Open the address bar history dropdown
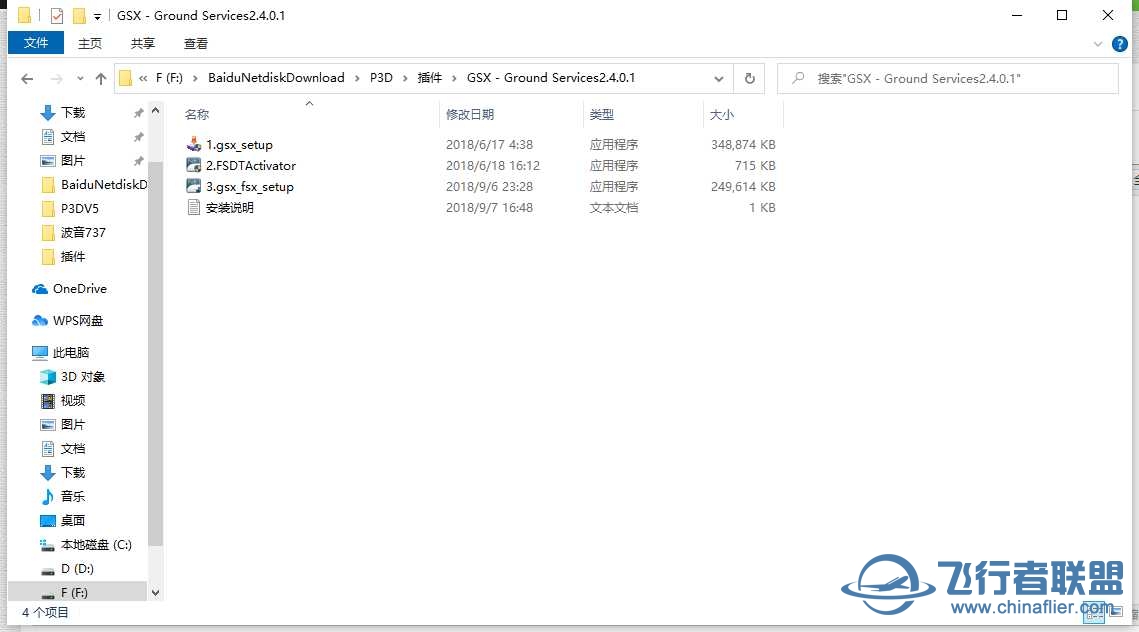 point(718,78)
